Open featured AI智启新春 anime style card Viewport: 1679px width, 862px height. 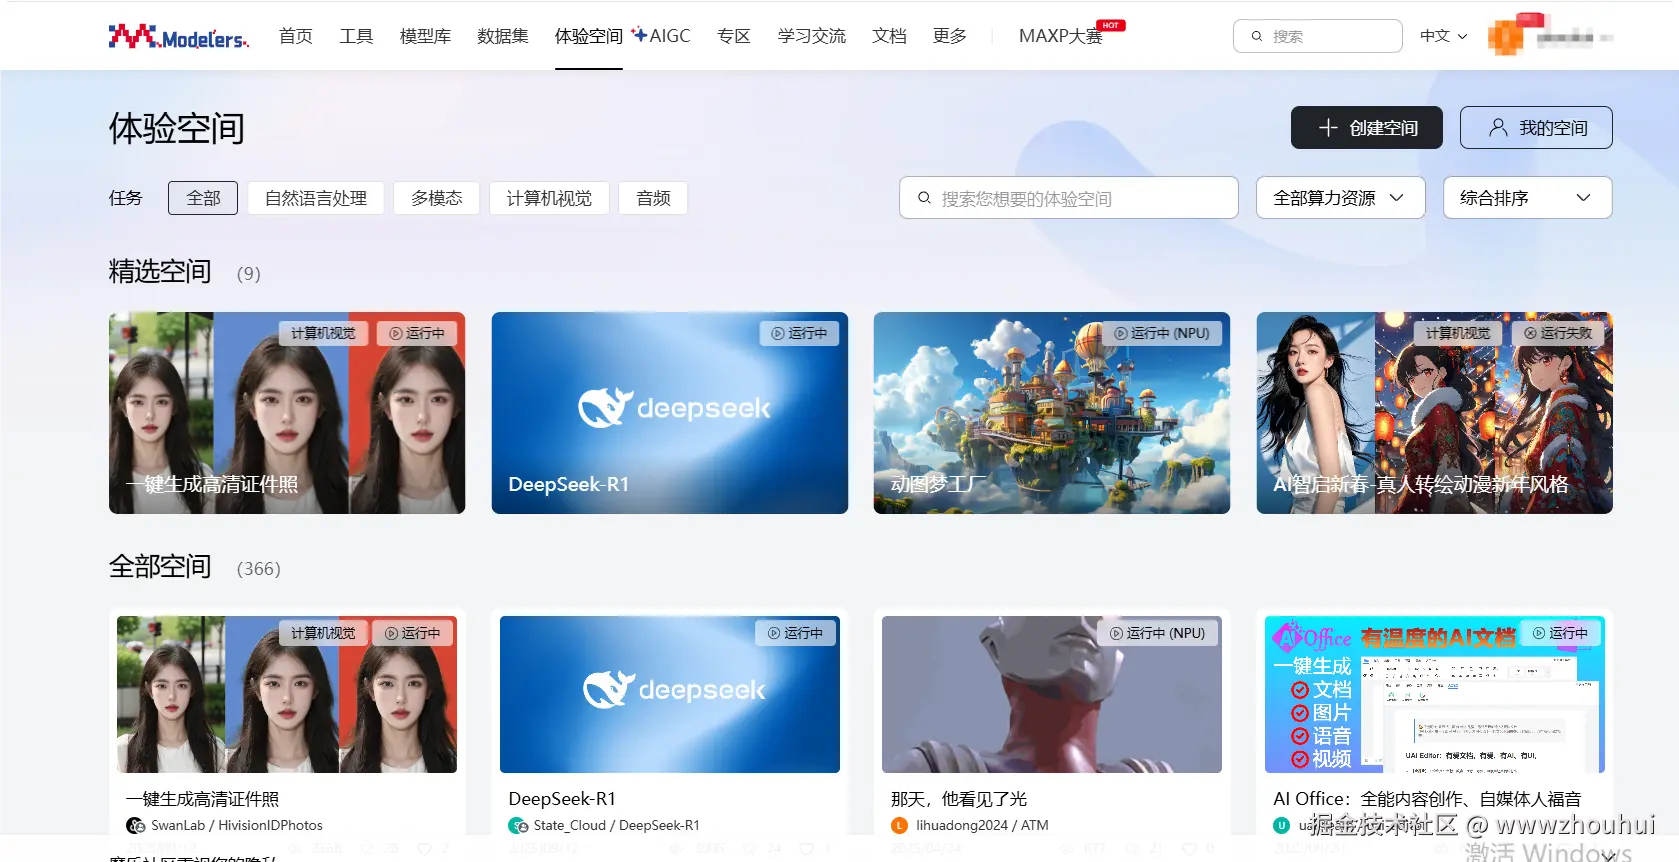click(x=1434, y=413)
